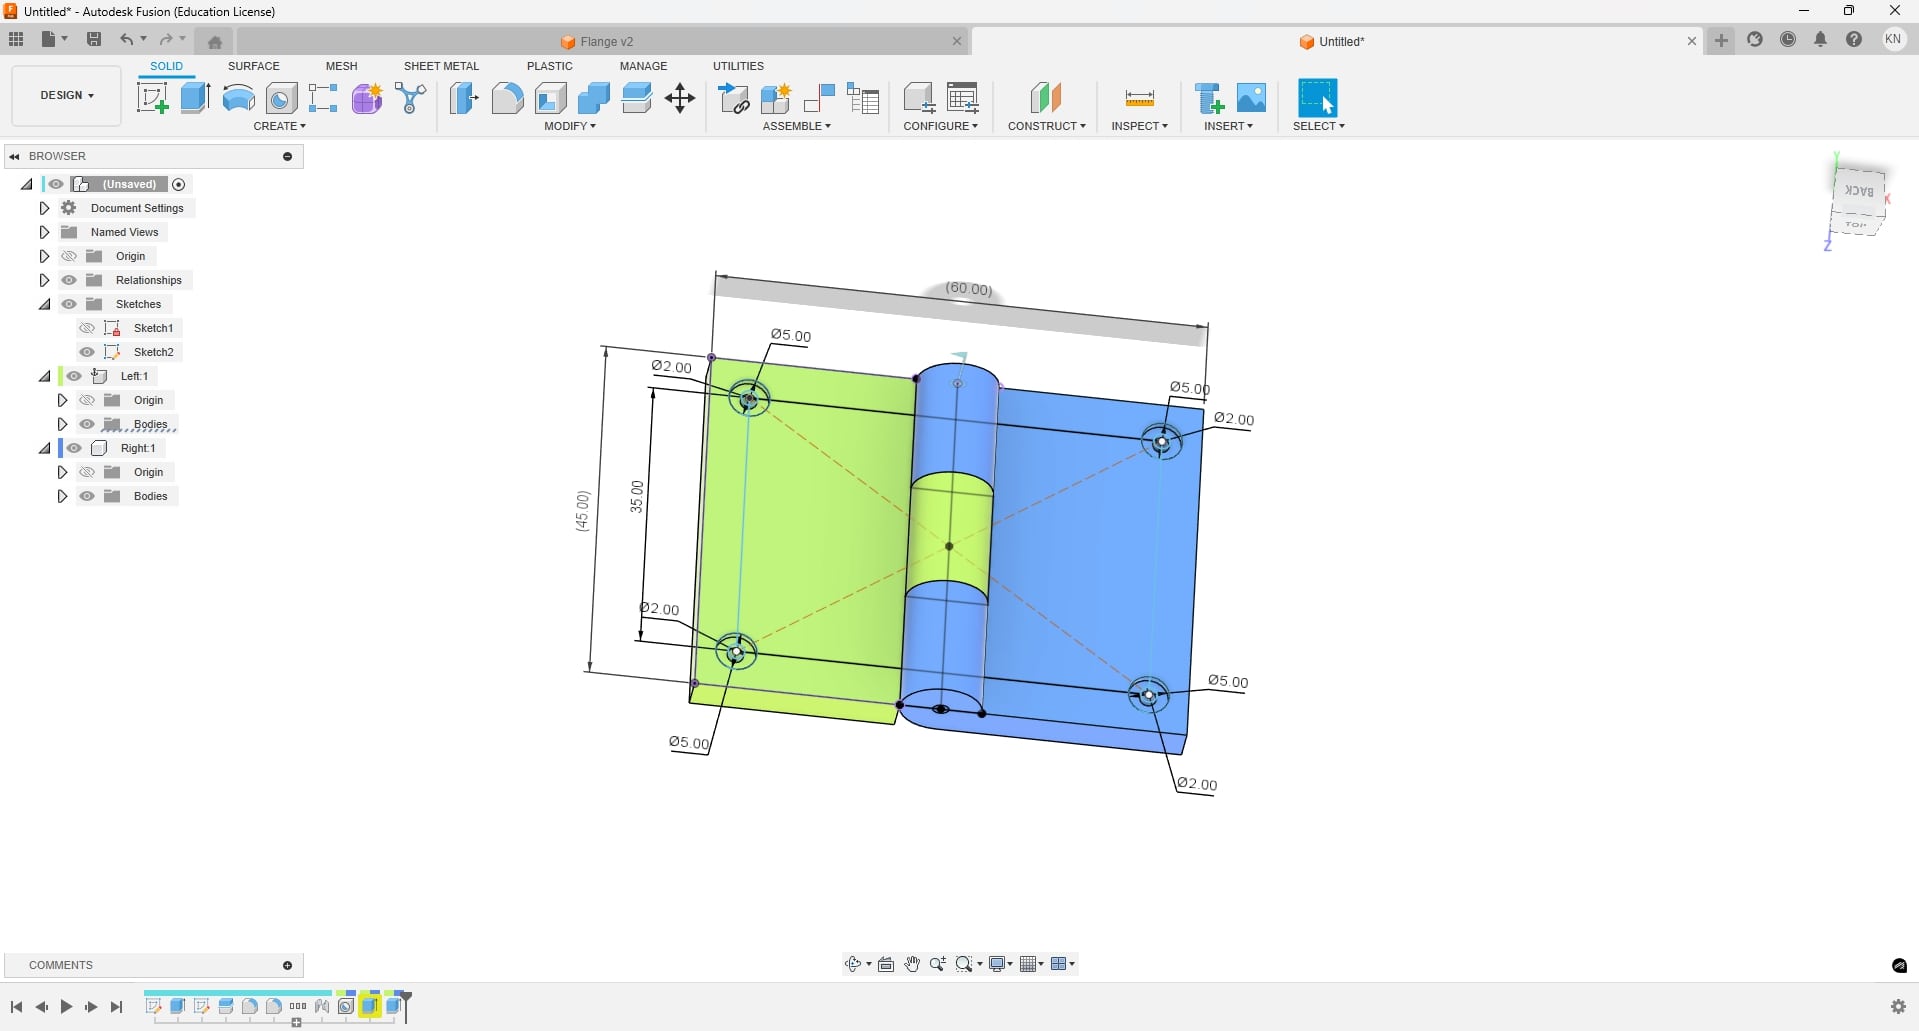Select the Pan hand tool
Viewport: 1919px width, 1031px height.
(x=912, y=964)
